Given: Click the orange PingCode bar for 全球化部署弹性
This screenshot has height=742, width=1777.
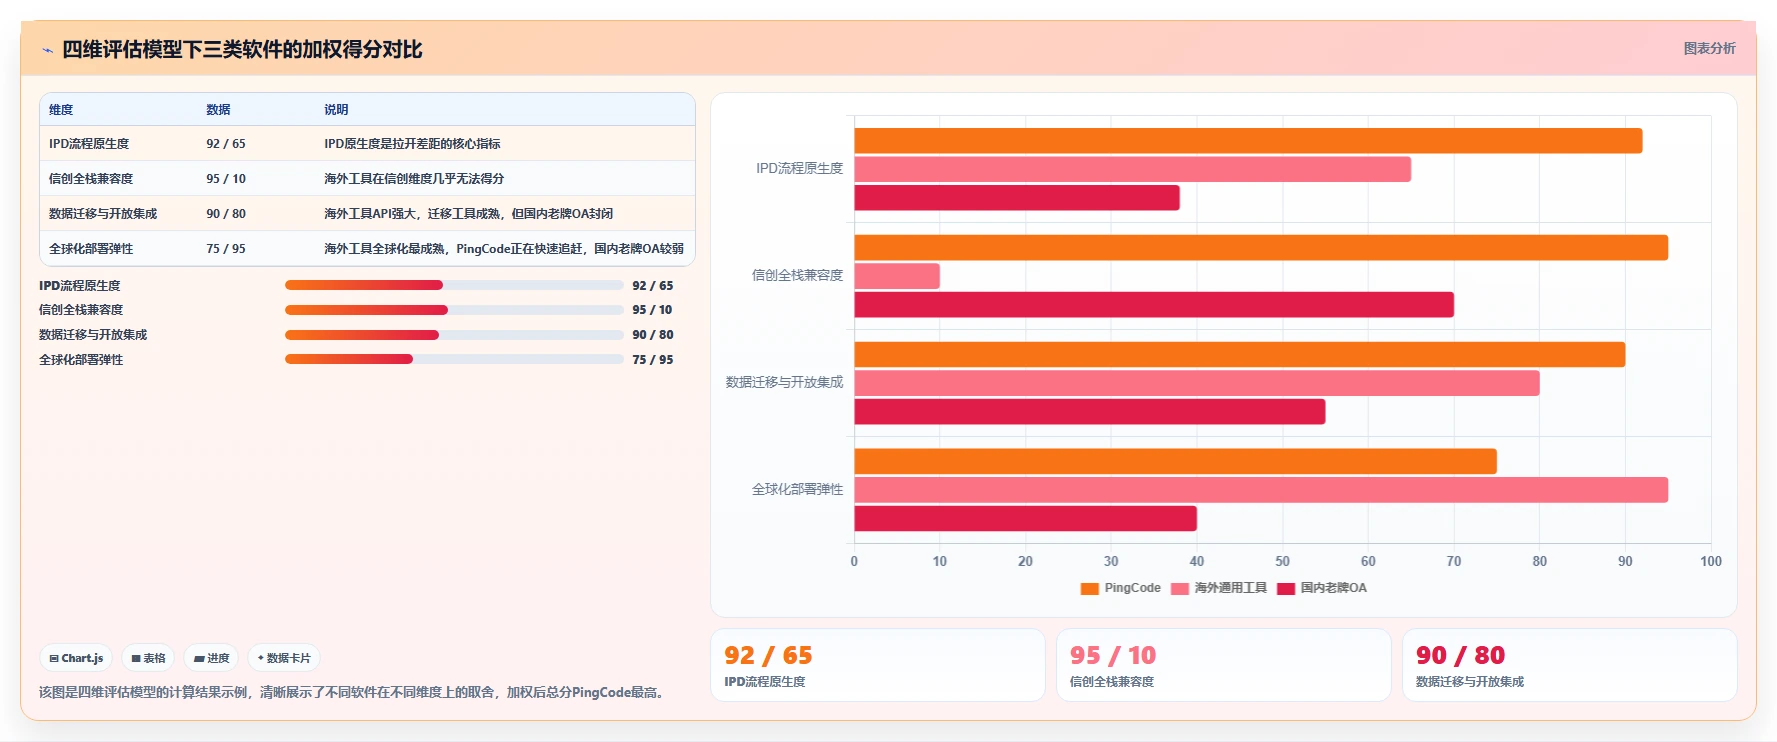Looking at the screenshot, I should tap(1175, 461).
